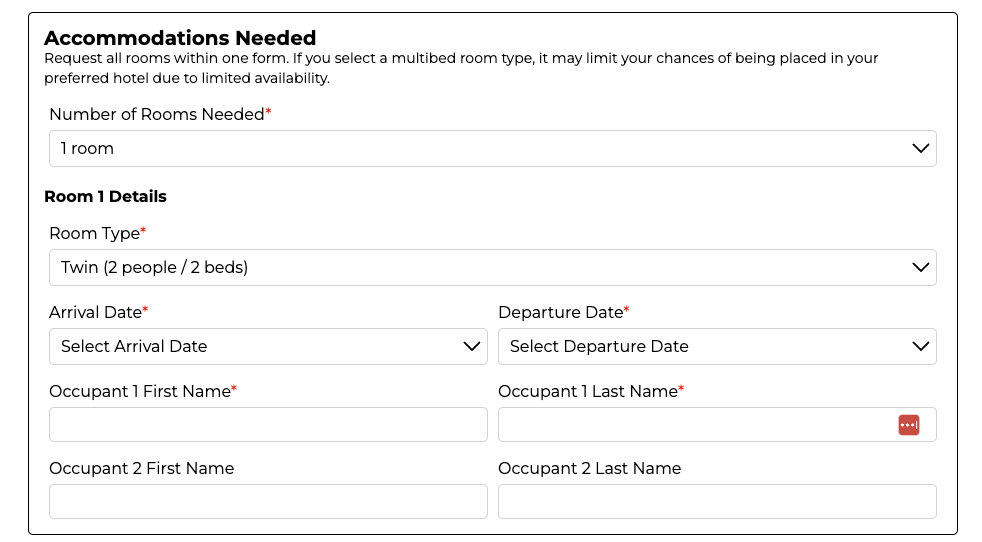Click the chevron arrow on the Room Type dropdown

(920, 268)
